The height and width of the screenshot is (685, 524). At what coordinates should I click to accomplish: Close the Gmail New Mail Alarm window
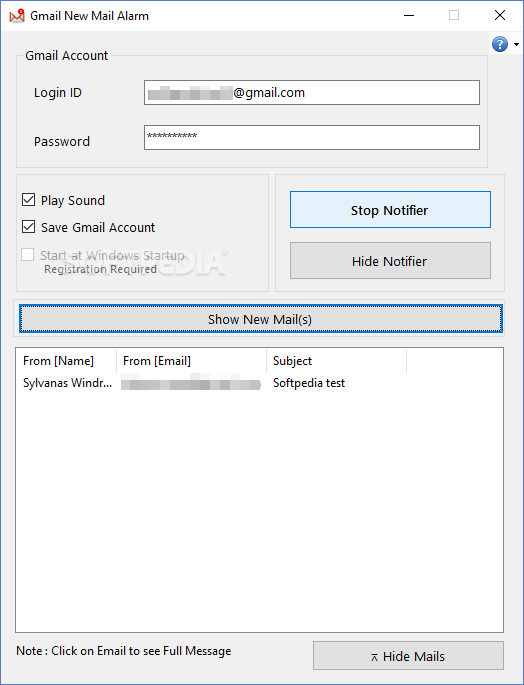click(500, 16)
